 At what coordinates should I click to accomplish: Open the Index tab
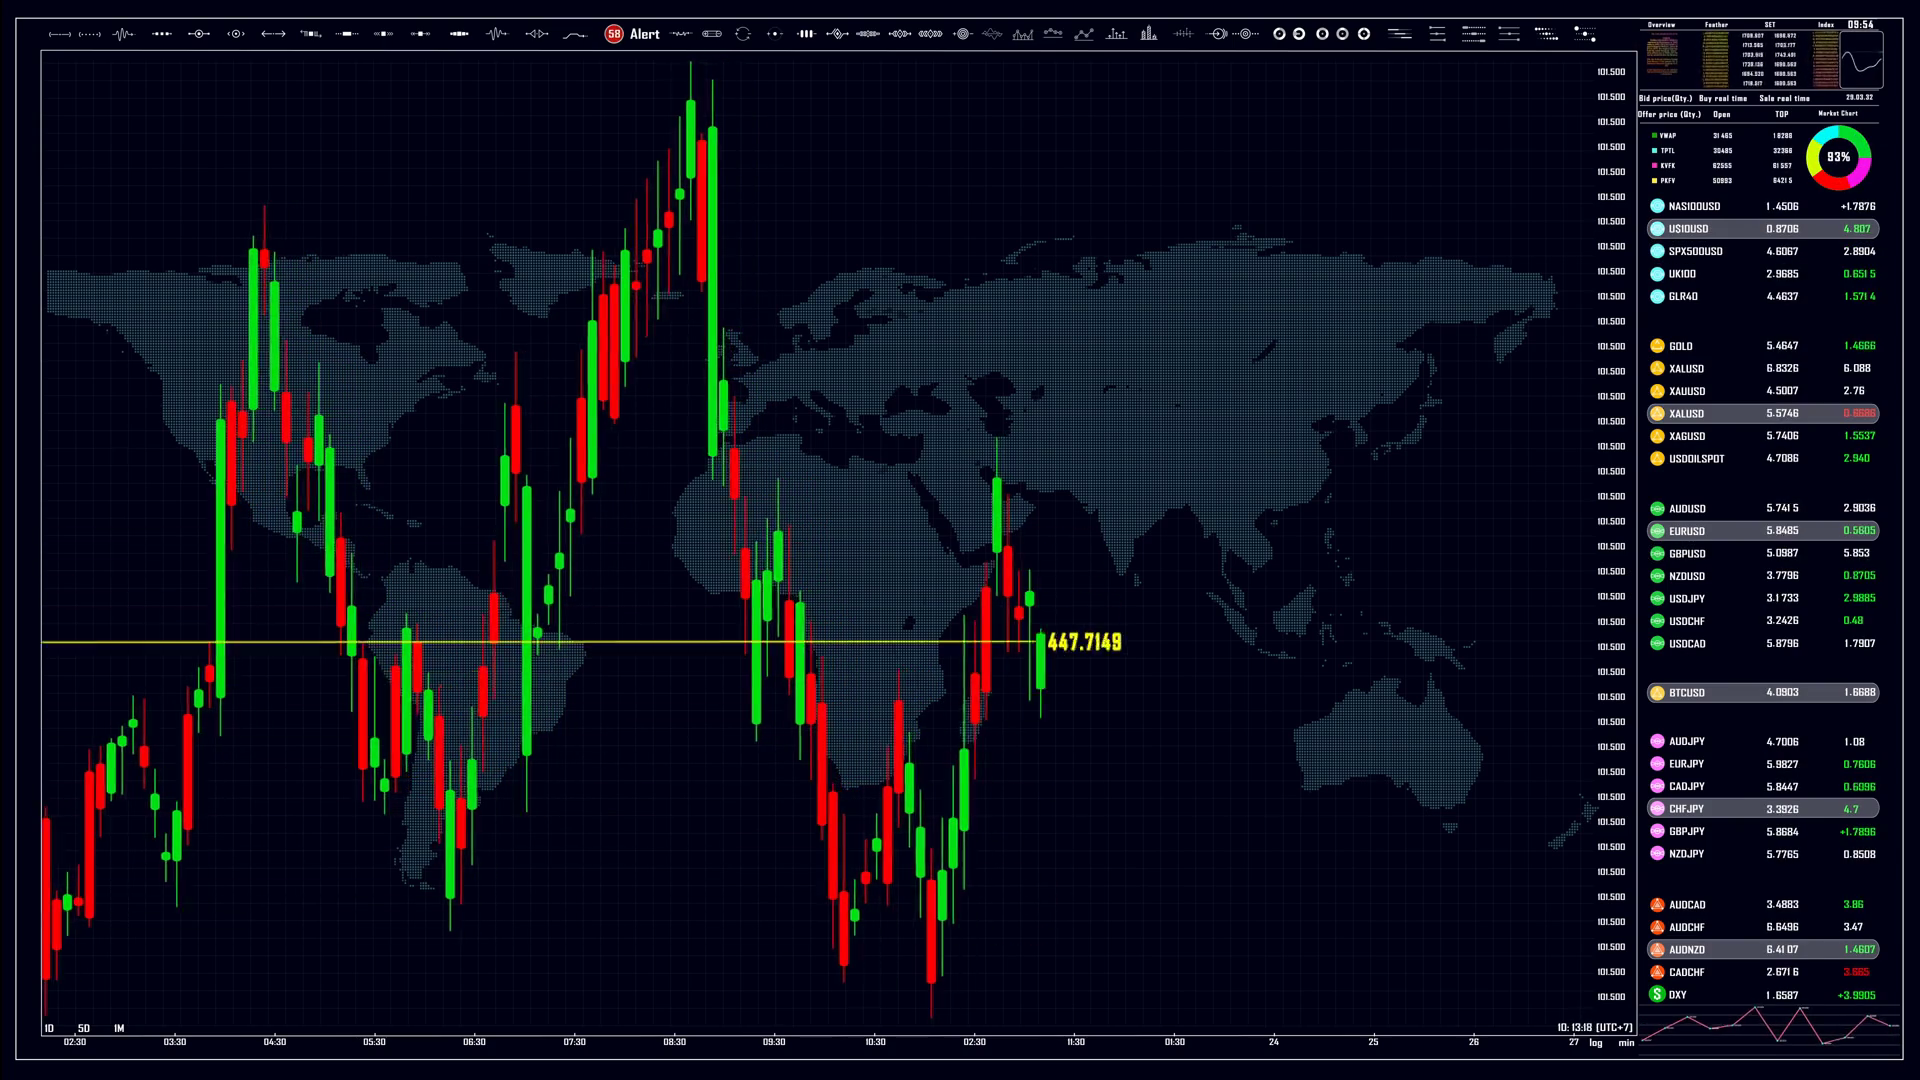pyautogui.click(x=1826, y=24)
